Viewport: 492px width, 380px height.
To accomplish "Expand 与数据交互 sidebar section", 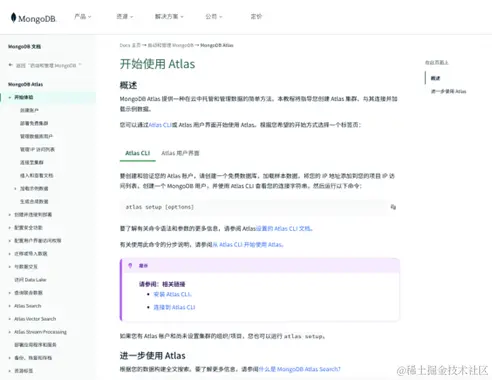I will point(10,267).
